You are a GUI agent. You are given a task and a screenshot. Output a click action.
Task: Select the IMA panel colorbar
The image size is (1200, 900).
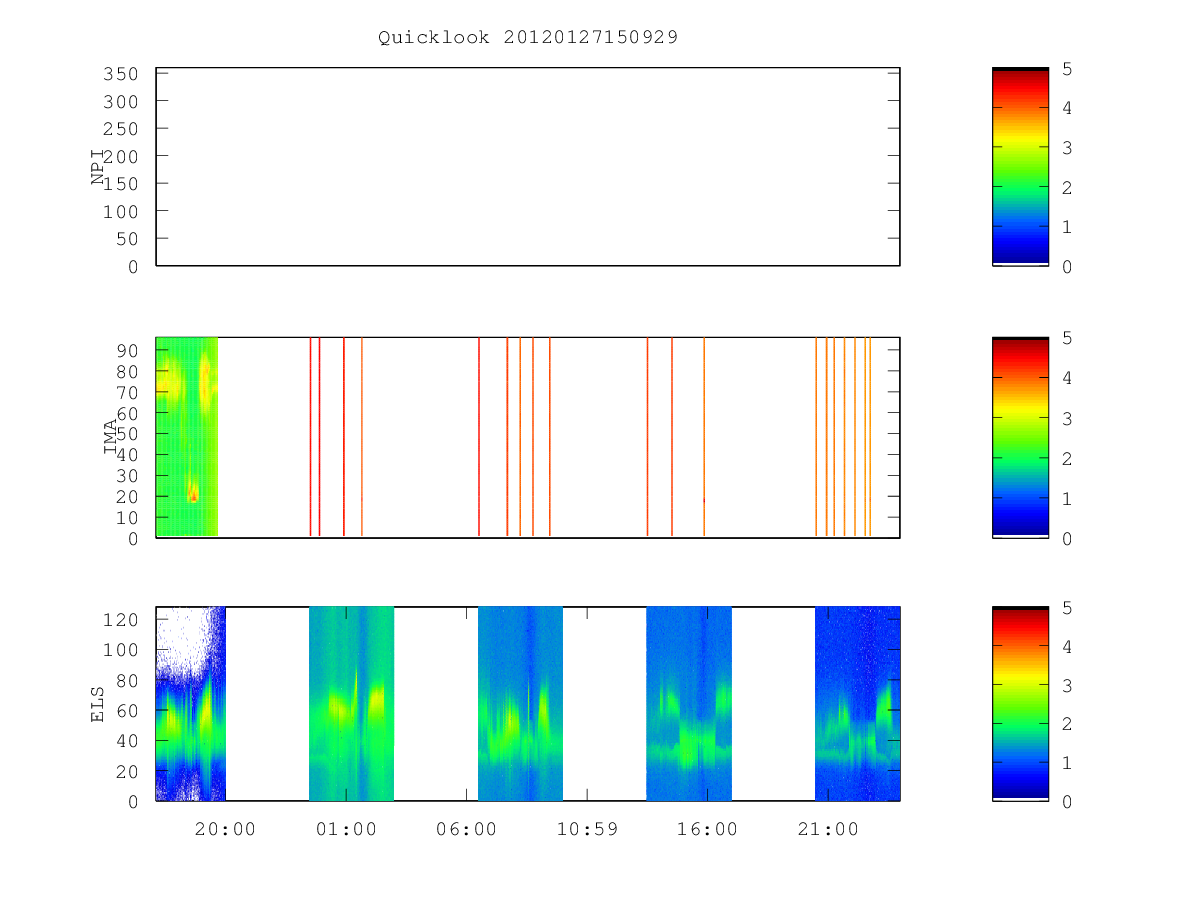coord(1020,438)
